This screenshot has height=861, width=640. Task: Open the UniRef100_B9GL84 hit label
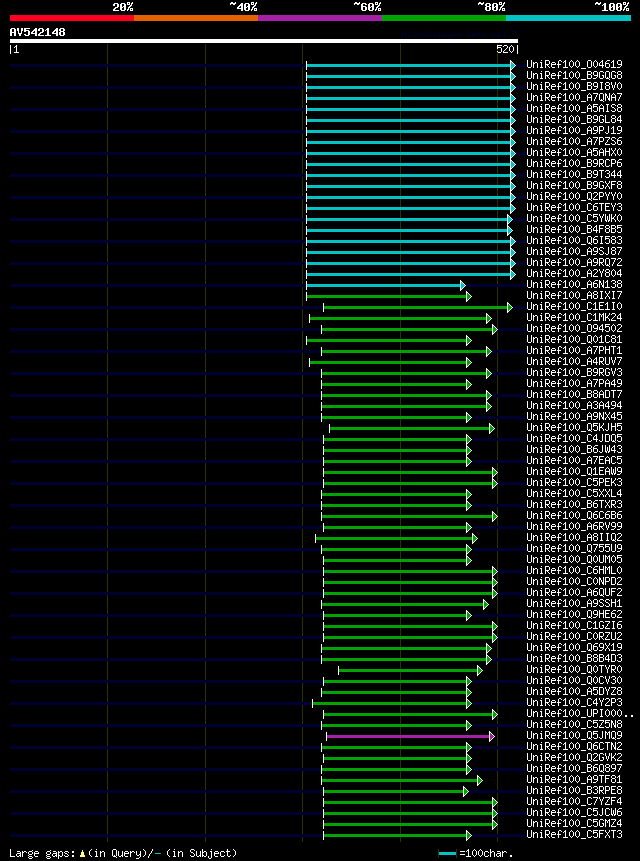coord(574,119)
